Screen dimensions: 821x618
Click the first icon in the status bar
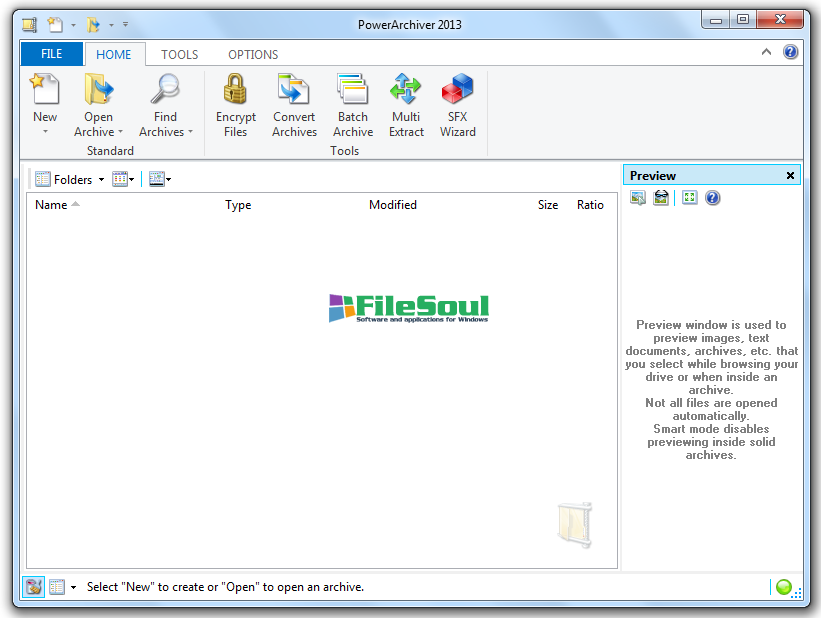[33, 587]
